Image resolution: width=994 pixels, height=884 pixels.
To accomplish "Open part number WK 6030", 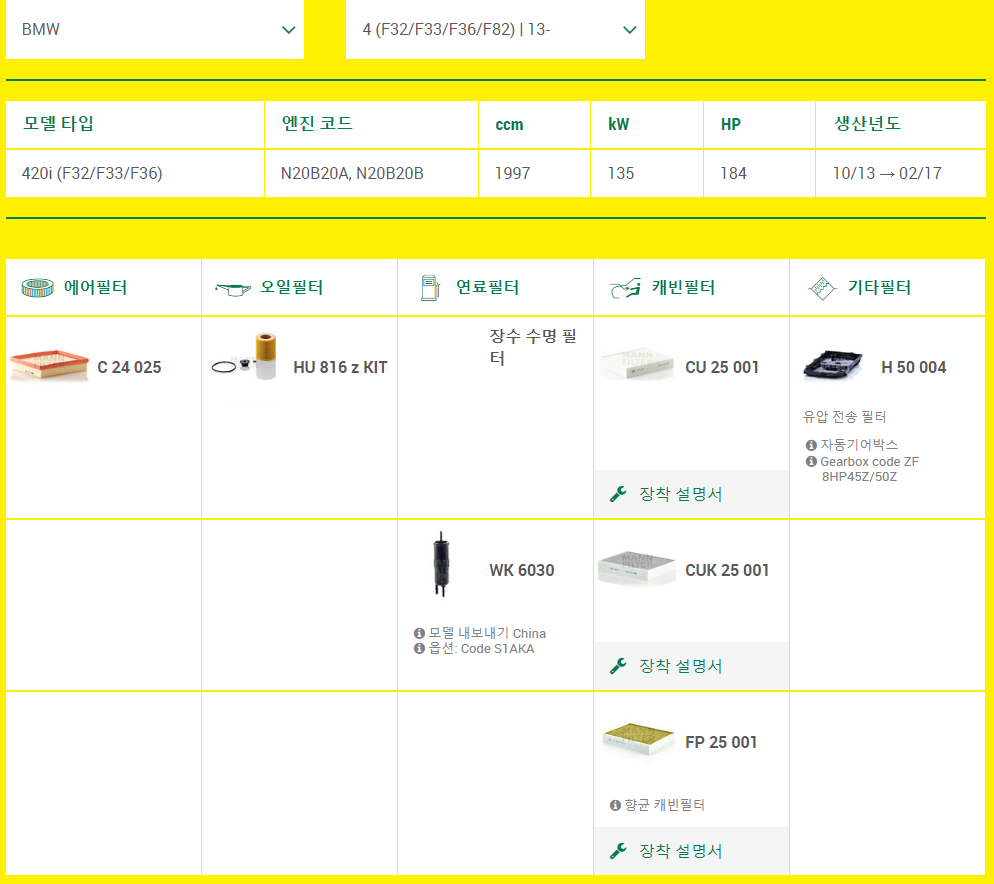I will (x=522, y=570).
